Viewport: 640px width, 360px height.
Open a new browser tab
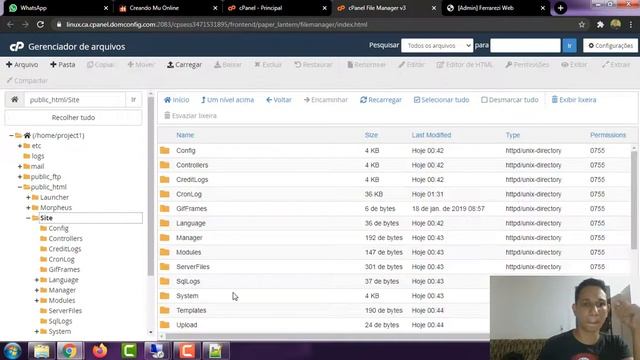tap(560, 8)
